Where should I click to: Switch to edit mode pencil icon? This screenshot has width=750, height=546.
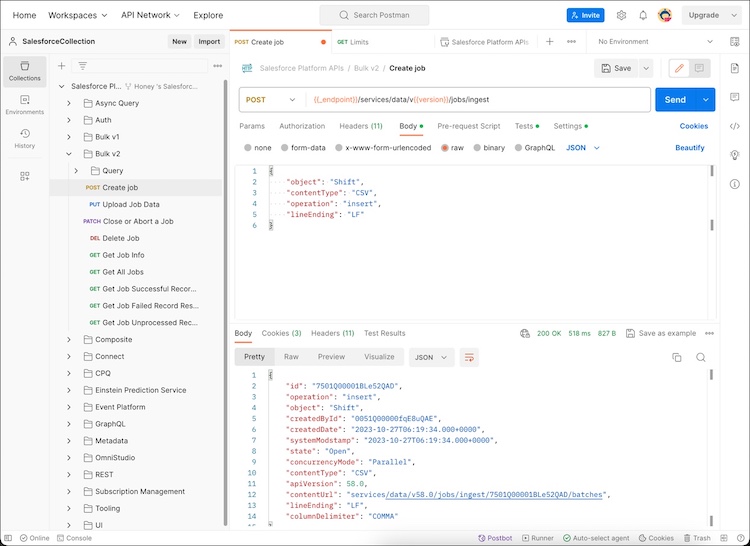point(679,68)
